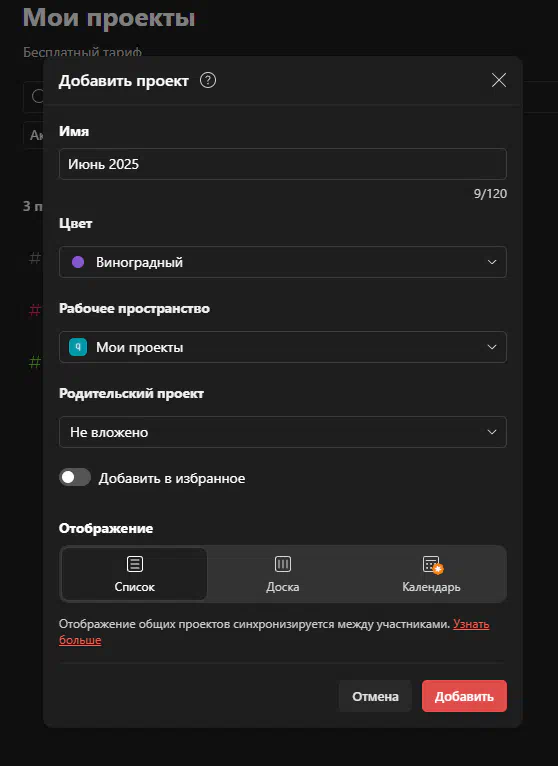Click the calendar icon above Календарь
This screenshot has width=558, height=766.
pos(430,564)
